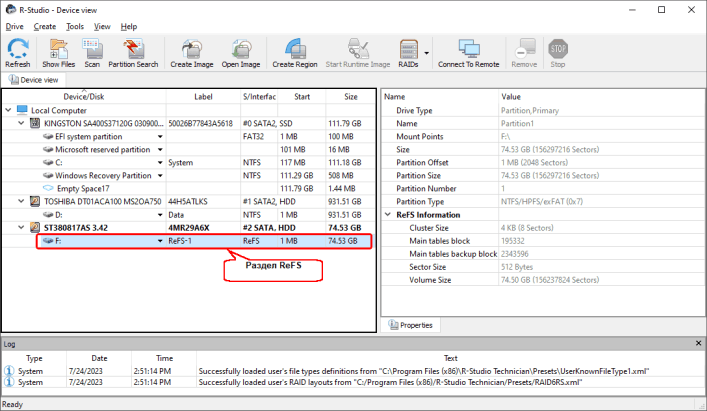Open Microsoft reserved partition dropdown arrow

point(160,150)
